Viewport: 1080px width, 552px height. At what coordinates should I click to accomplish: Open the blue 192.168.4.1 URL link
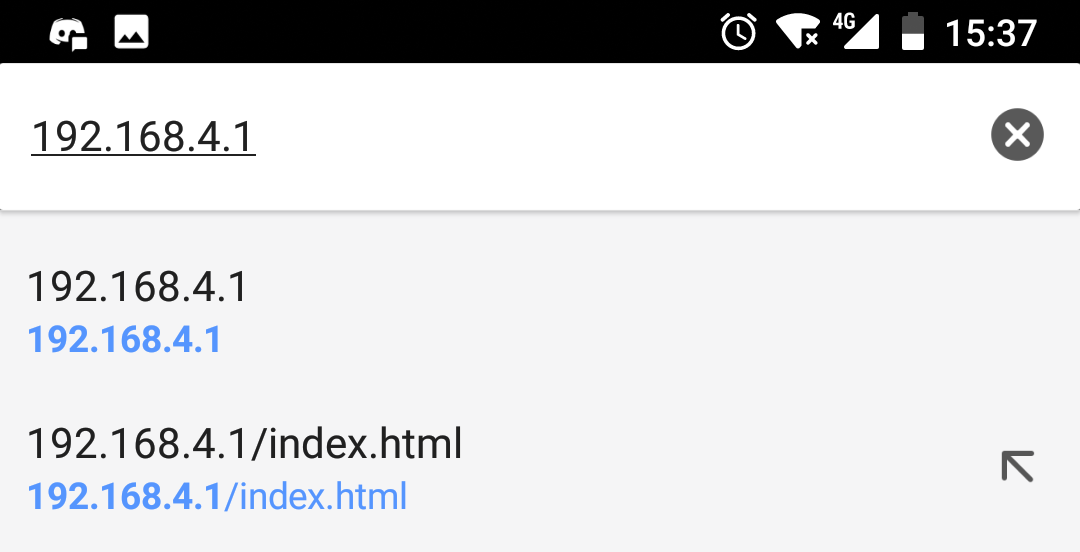pos(124,340)
